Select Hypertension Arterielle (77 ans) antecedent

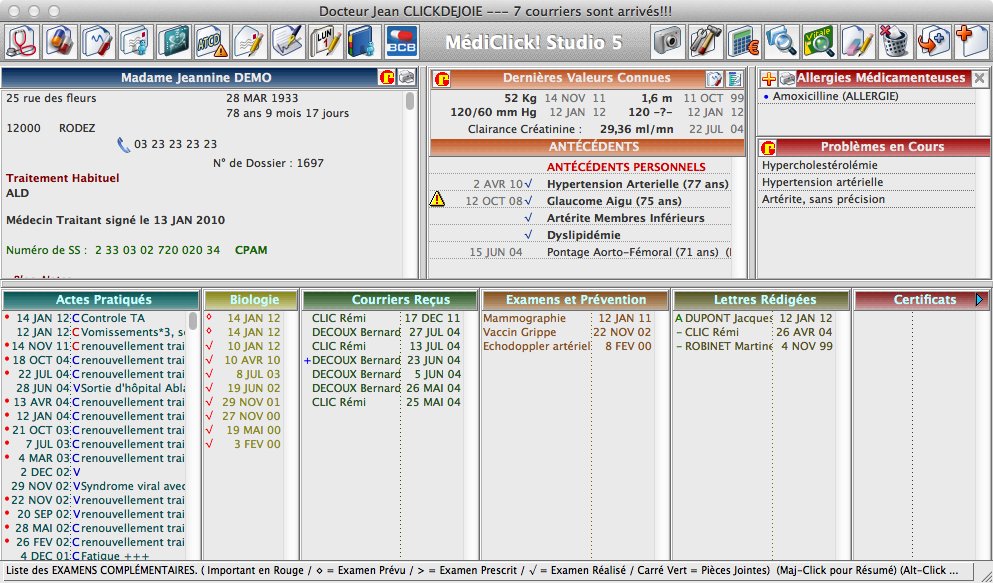pos(638,184)
